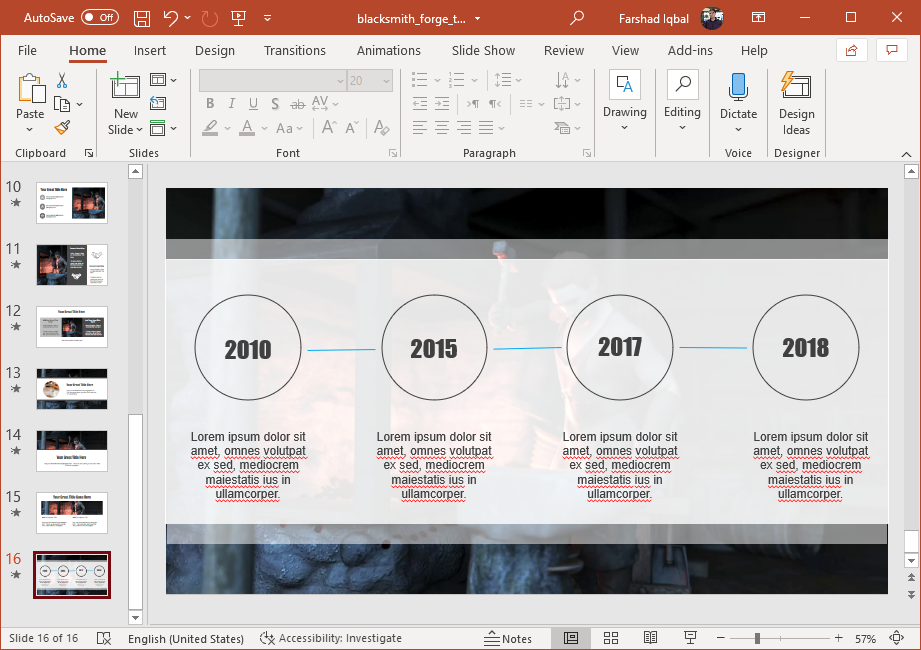Click Accessibility: Investigate in status bar

331,638
